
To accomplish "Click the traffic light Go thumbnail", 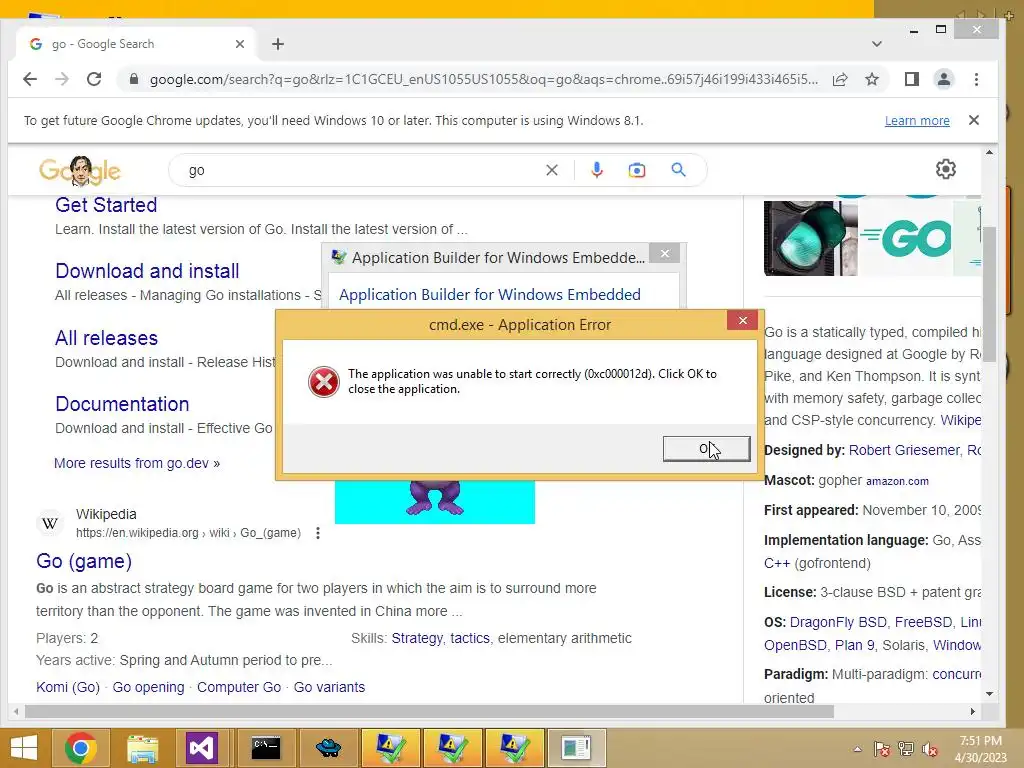I will pos(810,238).
